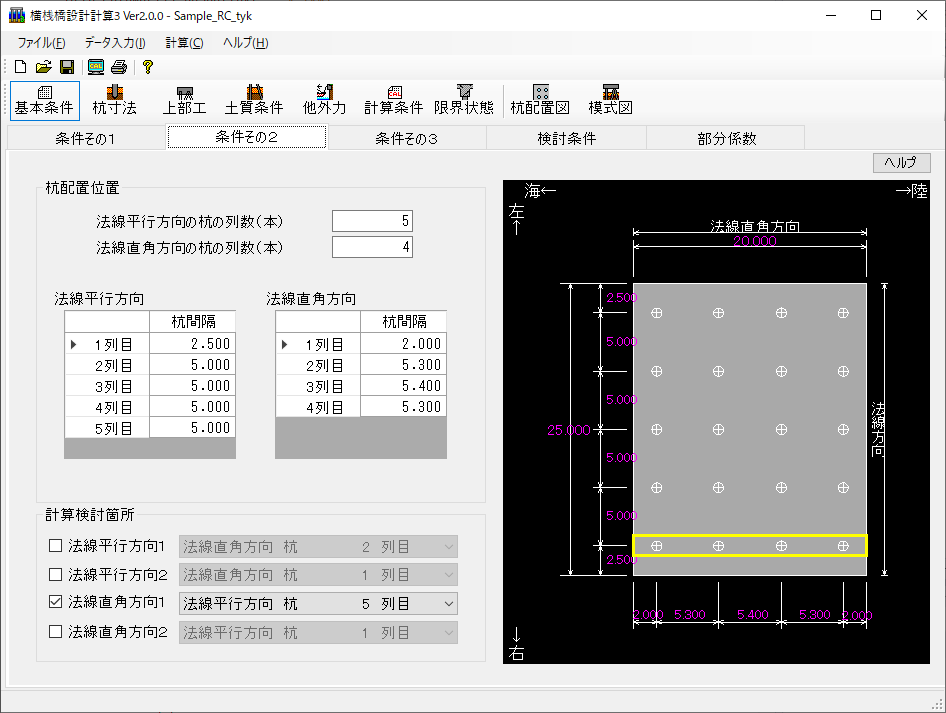Open the 上部工 section
946x713 pixels.
185,101
